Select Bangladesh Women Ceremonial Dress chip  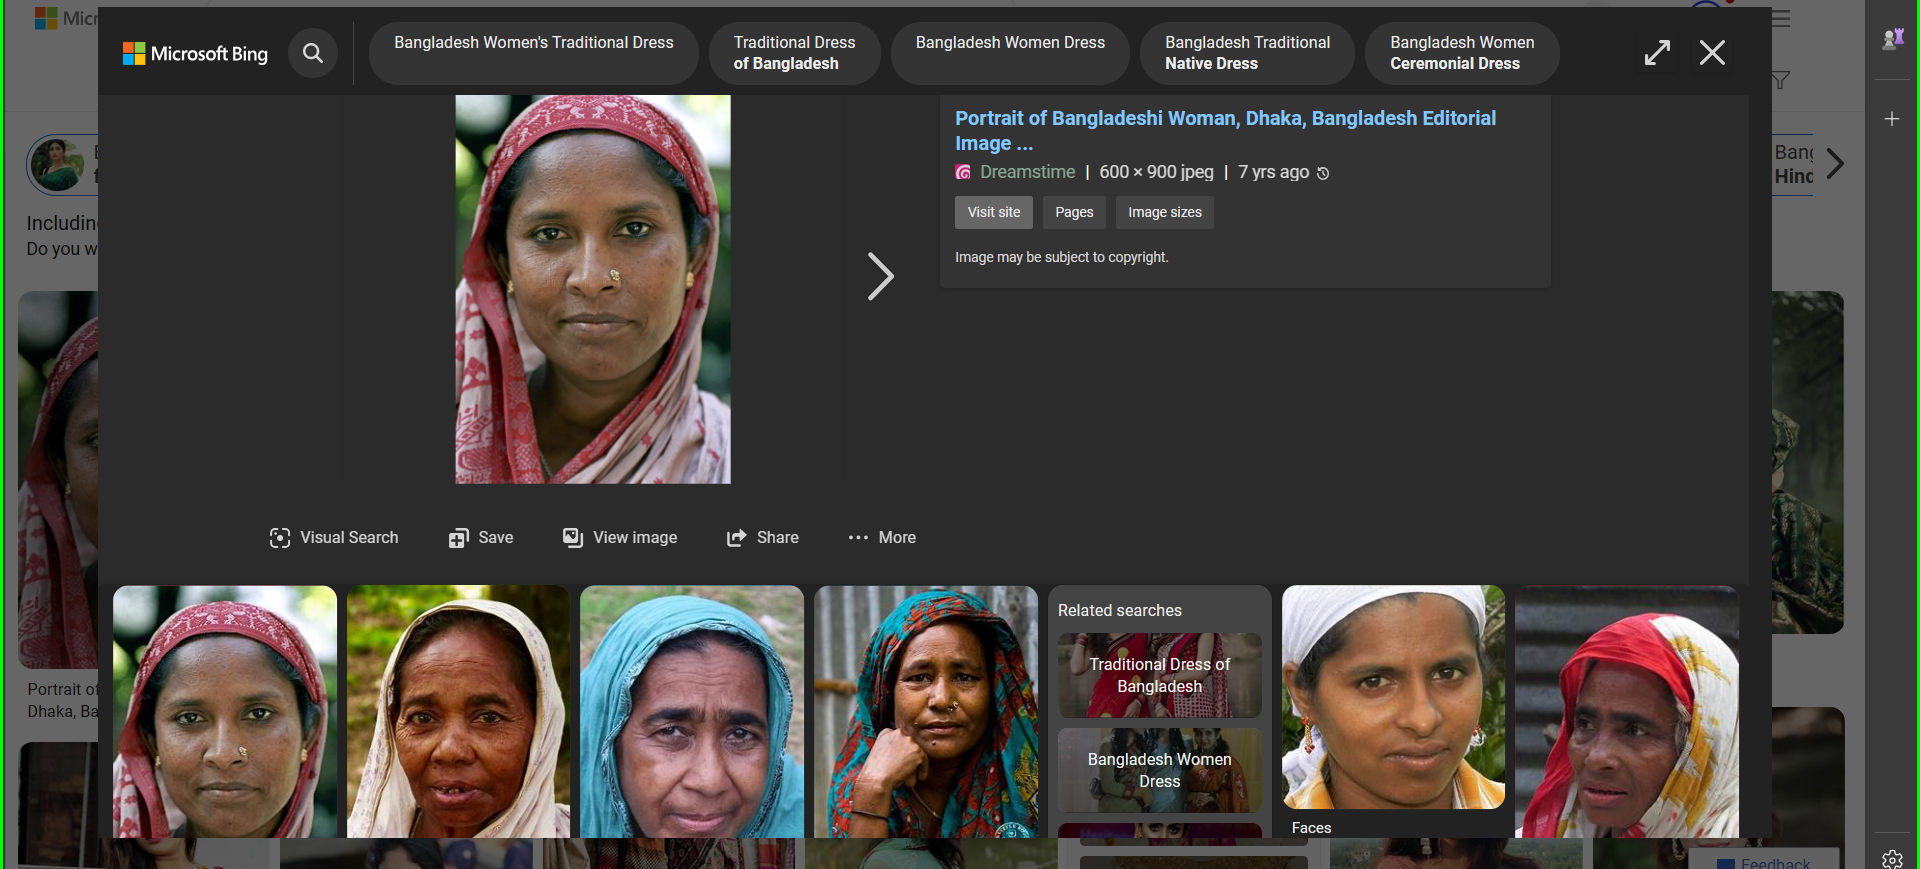pyautogui.click(x=1461, y=53)
